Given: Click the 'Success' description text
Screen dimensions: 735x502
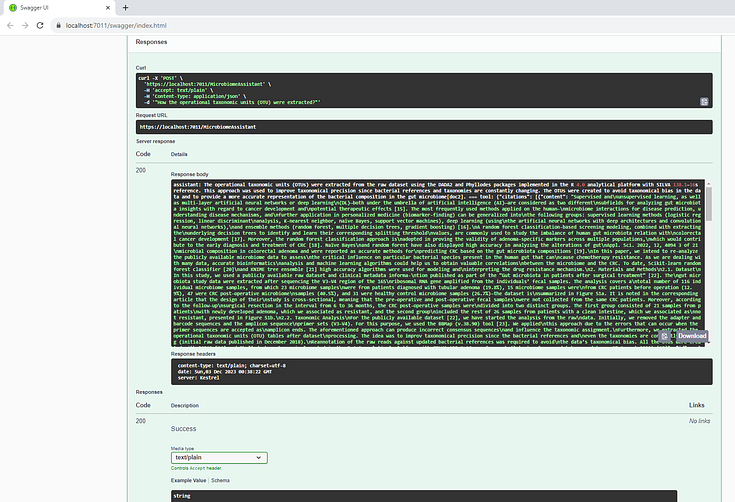Looking at the screenshot, I should pos(183,429).
